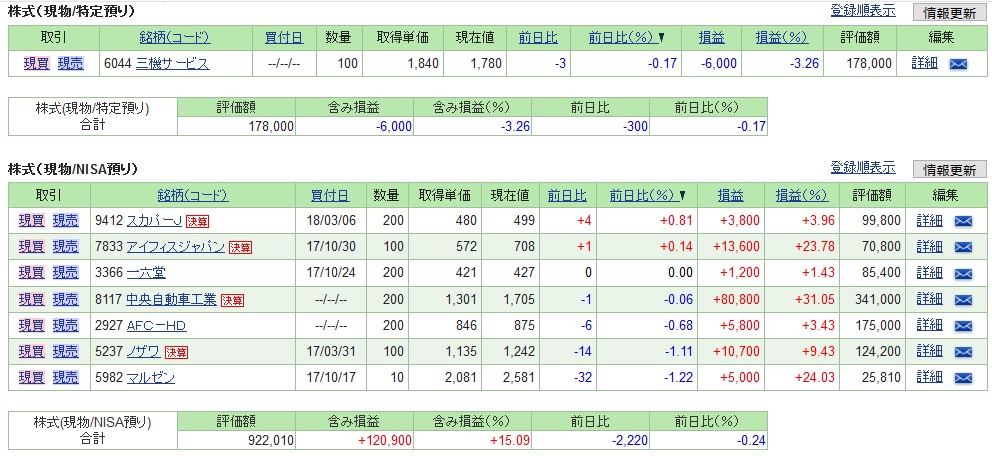Click 現売 for アイフィスジャパン
Viewport: 992px width, 456px height.
tap(65, 247)
